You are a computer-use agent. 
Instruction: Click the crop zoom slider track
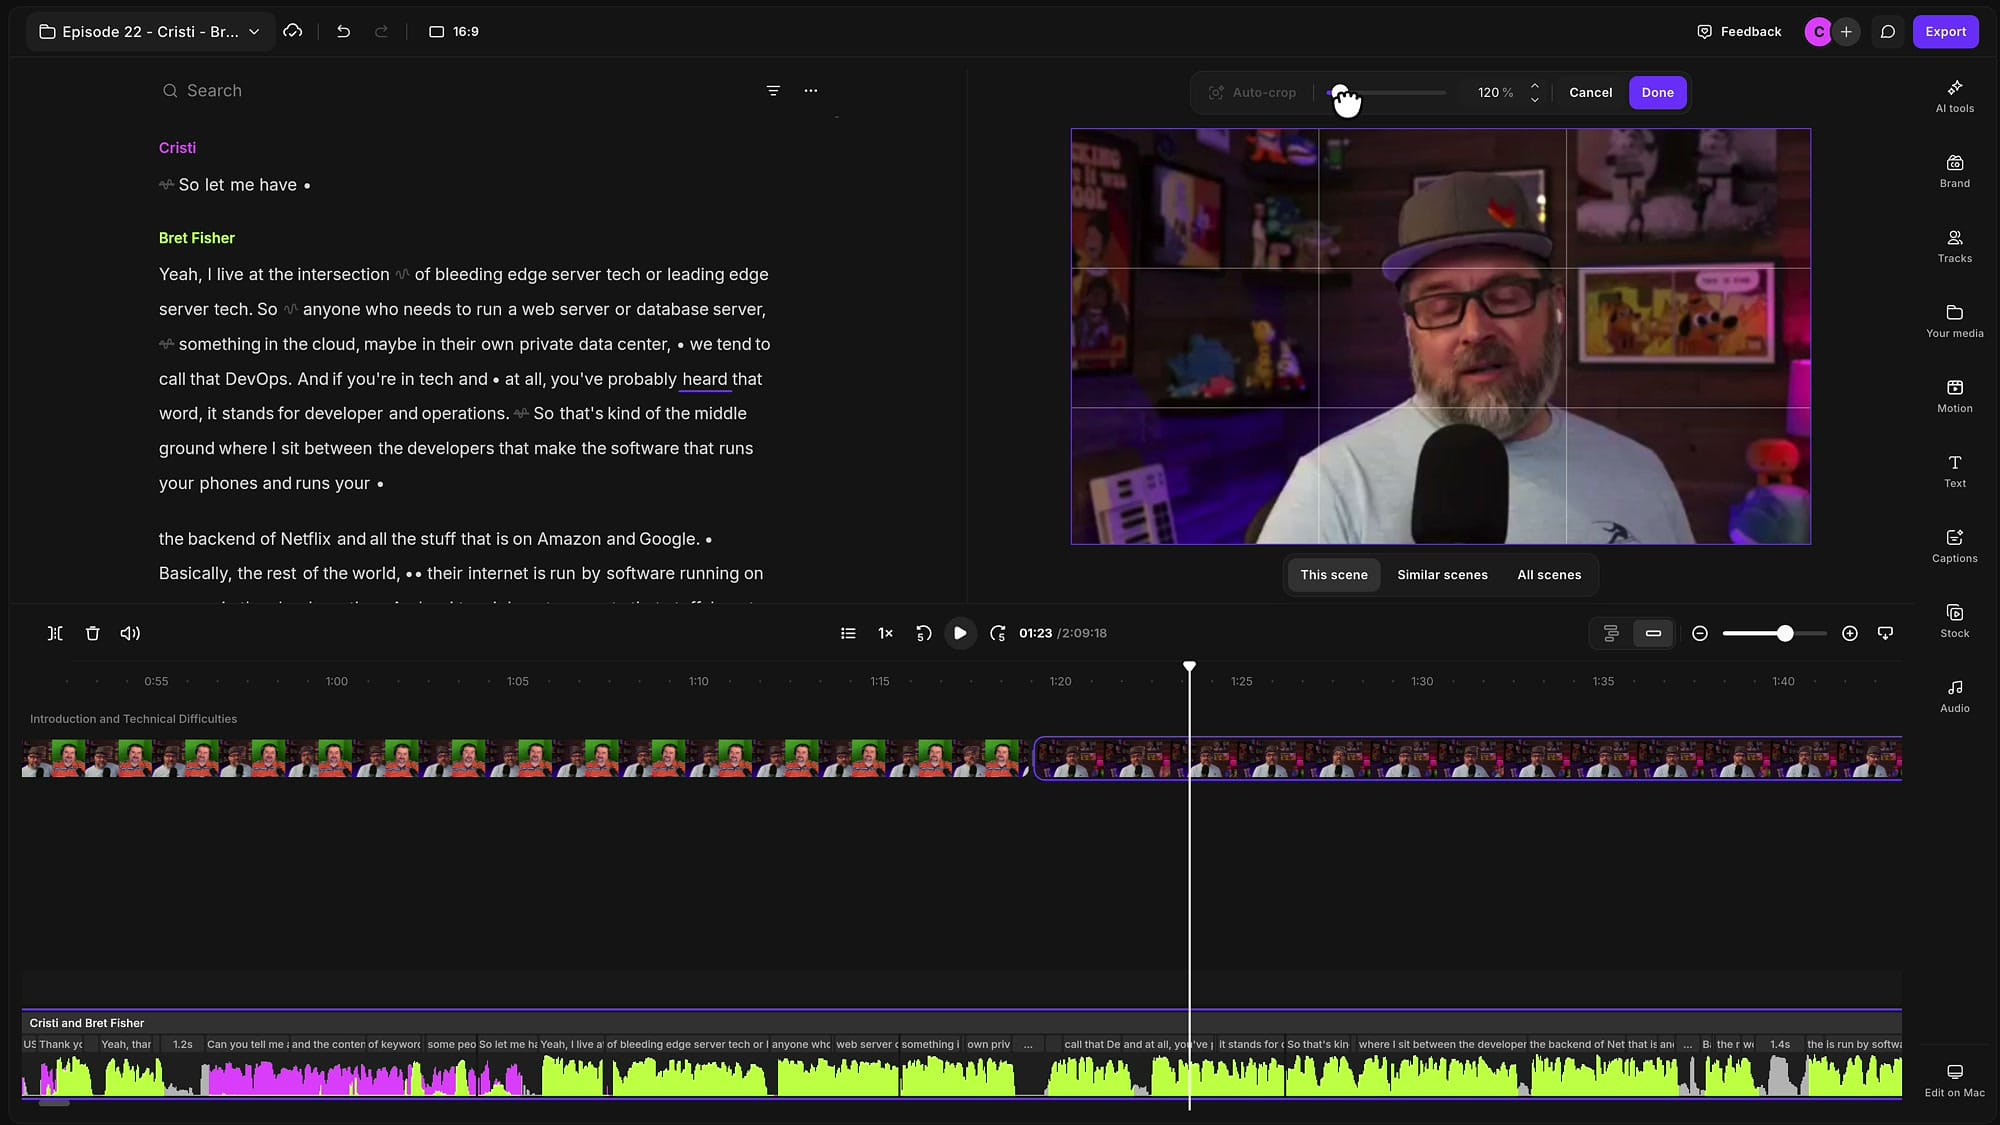(1386, 92)
